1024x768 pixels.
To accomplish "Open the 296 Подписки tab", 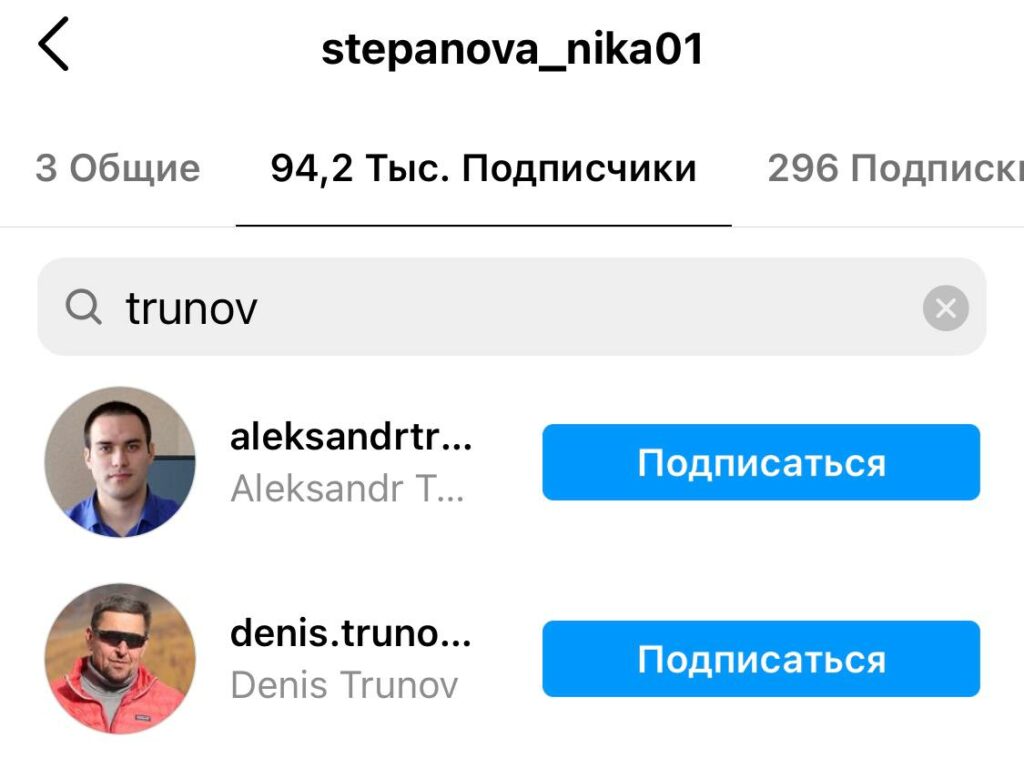I will [x=895, y=168].
